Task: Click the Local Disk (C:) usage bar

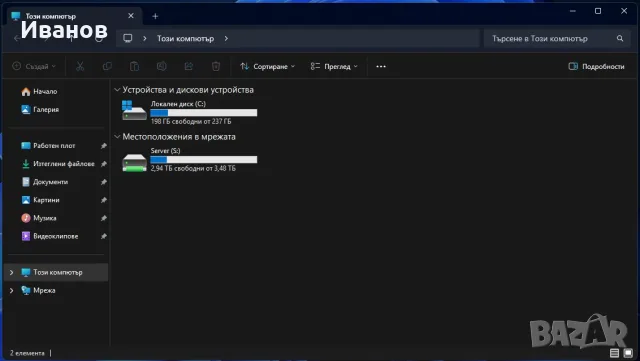Action: click(x=204, y=113)
